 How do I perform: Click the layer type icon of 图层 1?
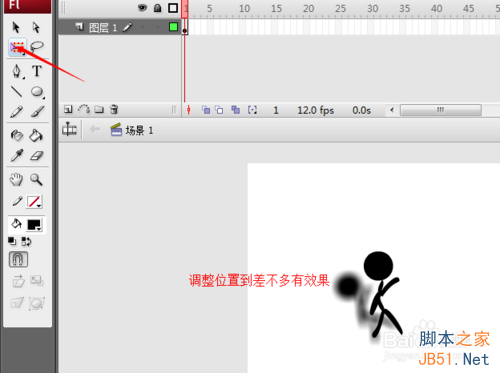tap(79, 26)
